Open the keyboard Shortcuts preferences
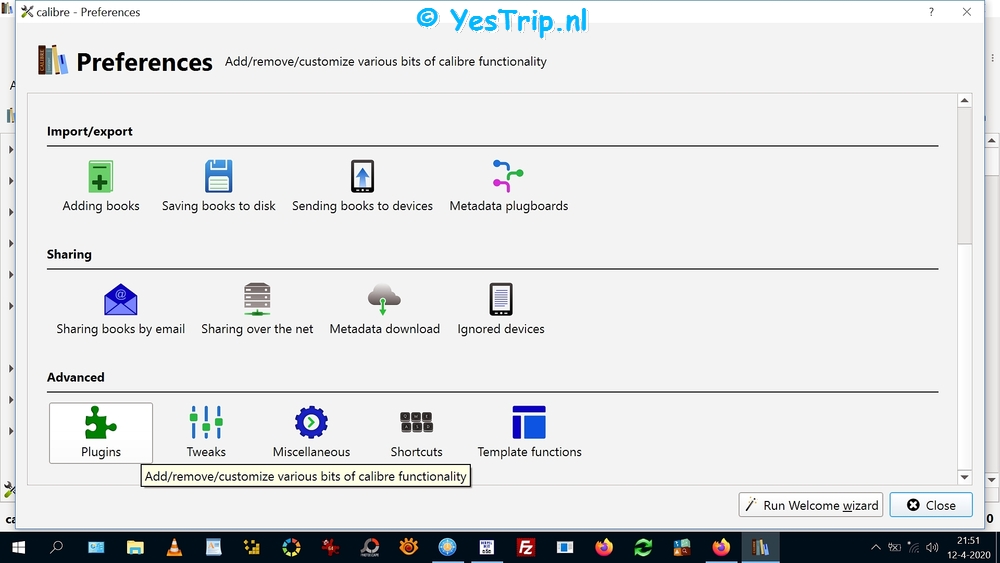1000x563 pixels. [x=416, y=432]
